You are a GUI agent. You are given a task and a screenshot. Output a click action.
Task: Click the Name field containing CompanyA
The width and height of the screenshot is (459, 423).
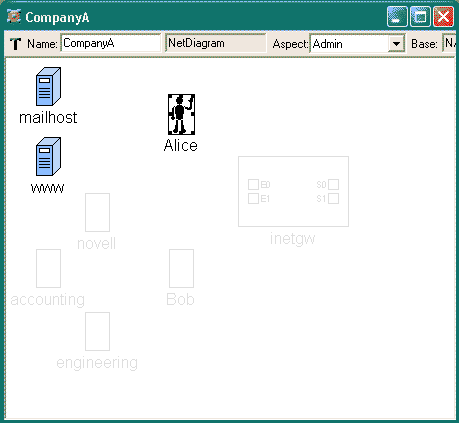(x=111, y=43)
